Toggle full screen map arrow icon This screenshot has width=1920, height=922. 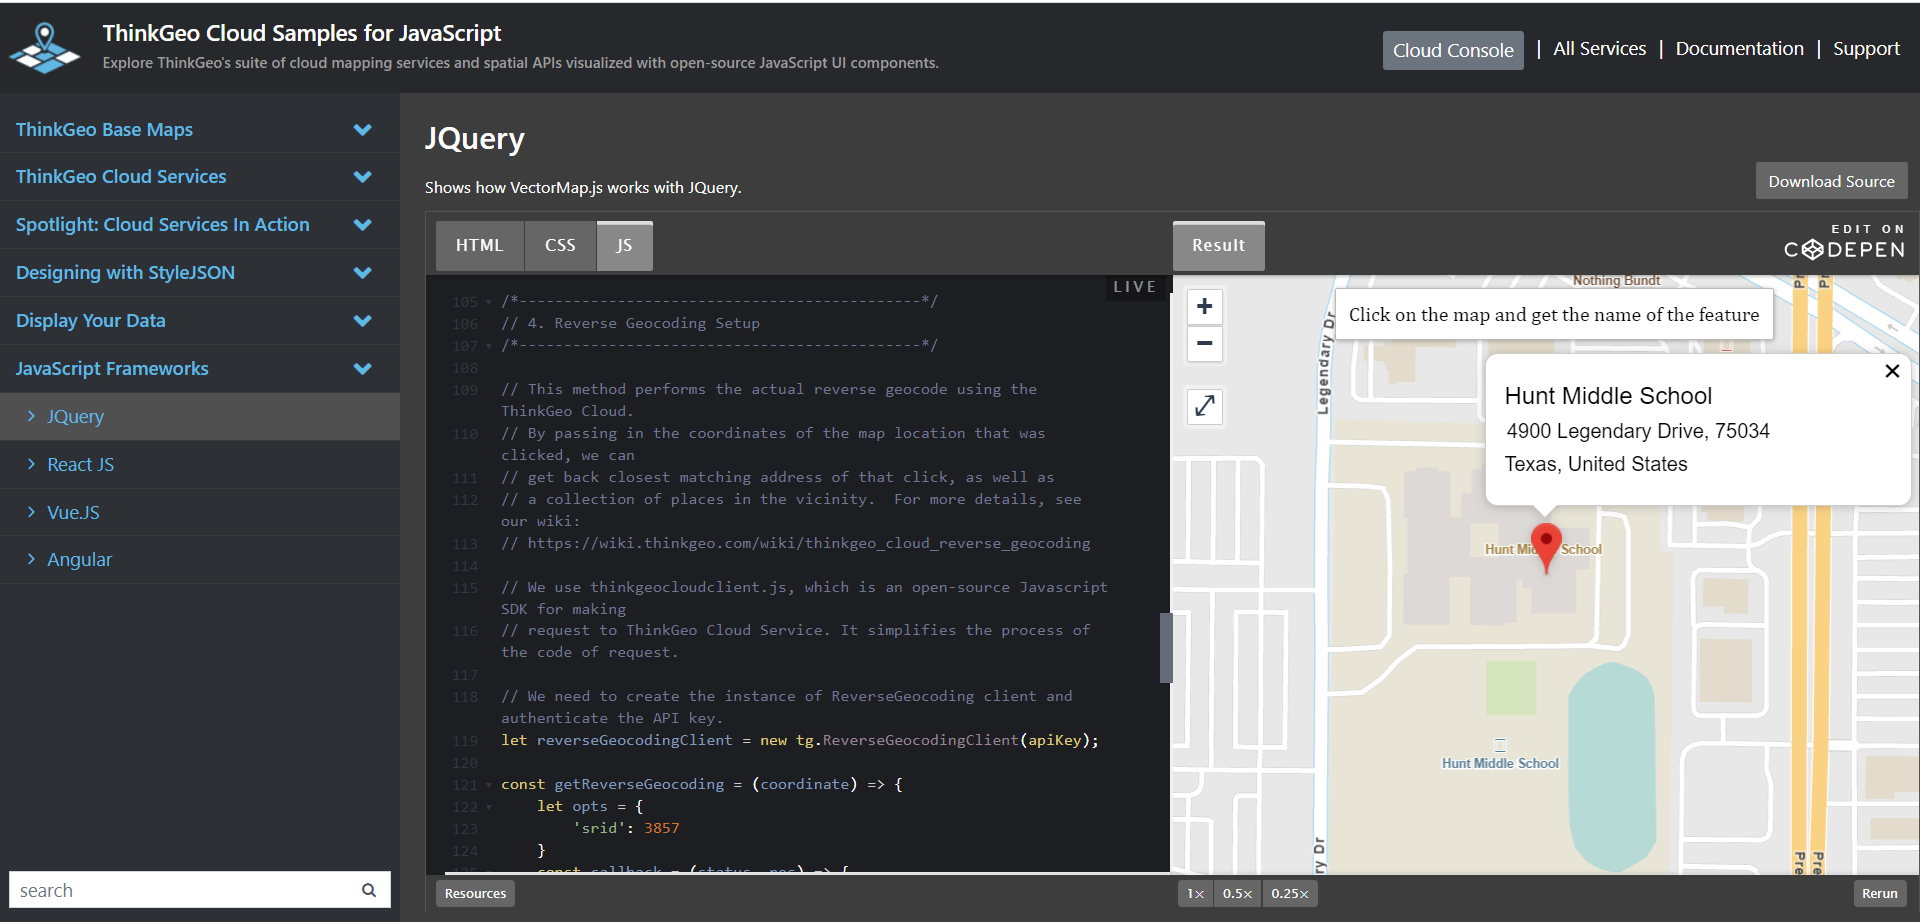point(1205,406)
